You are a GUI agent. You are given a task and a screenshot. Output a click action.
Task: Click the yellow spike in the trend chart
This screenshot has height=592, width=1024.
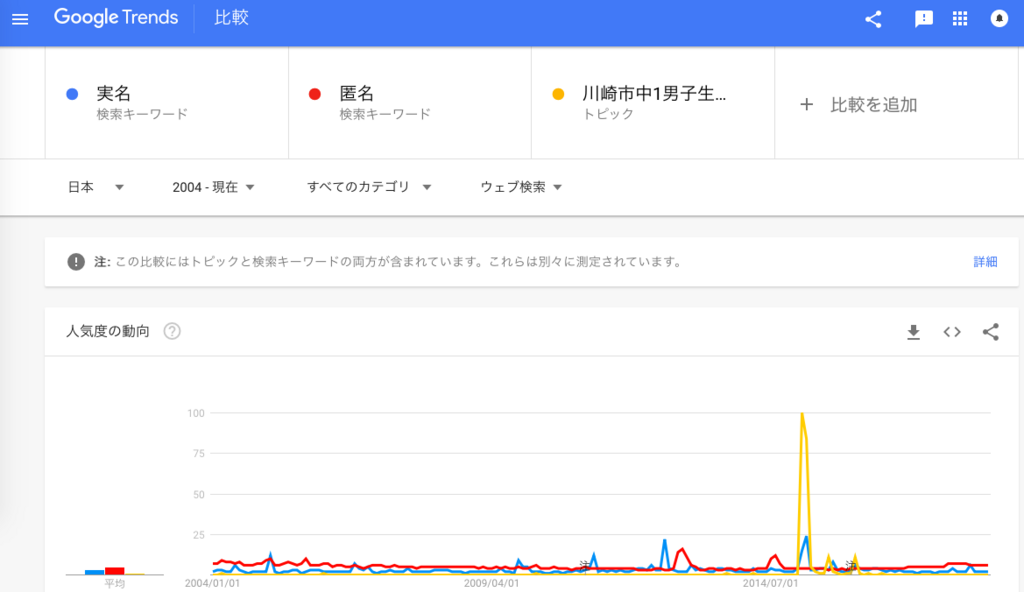click(802, 415)
